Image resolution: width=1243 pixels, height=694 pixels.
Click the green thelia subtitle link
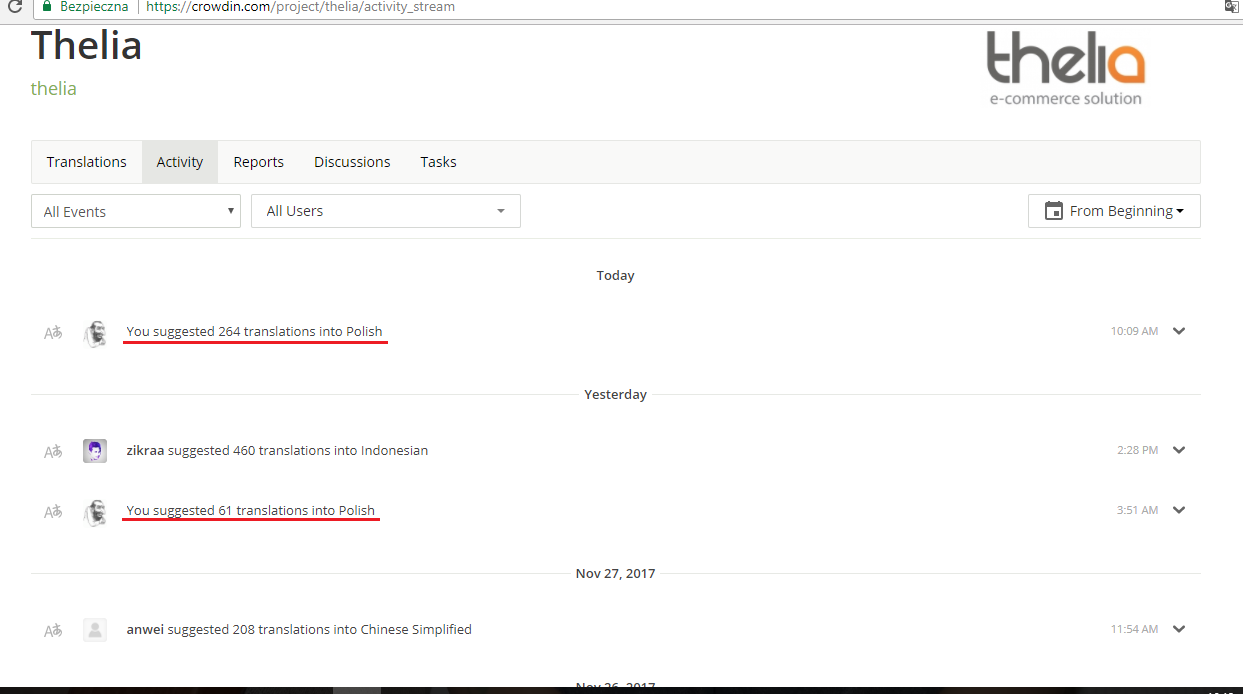[x=54, y=88]
